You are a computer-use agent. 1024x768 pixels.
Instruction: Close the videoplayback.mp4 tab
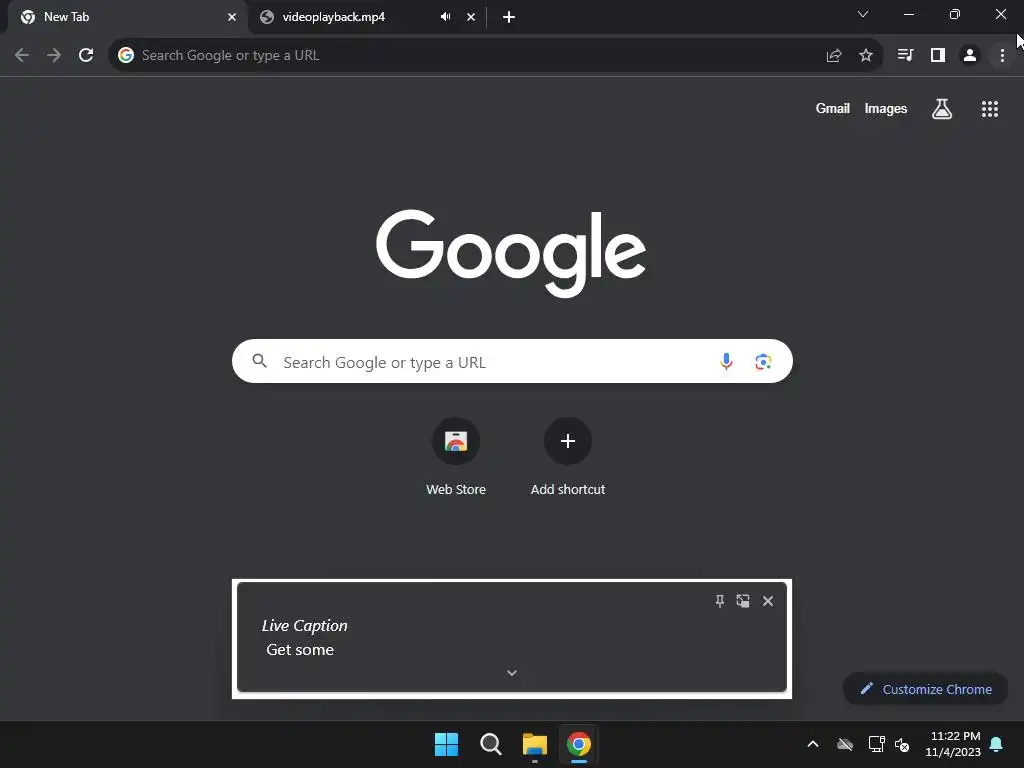471,17
